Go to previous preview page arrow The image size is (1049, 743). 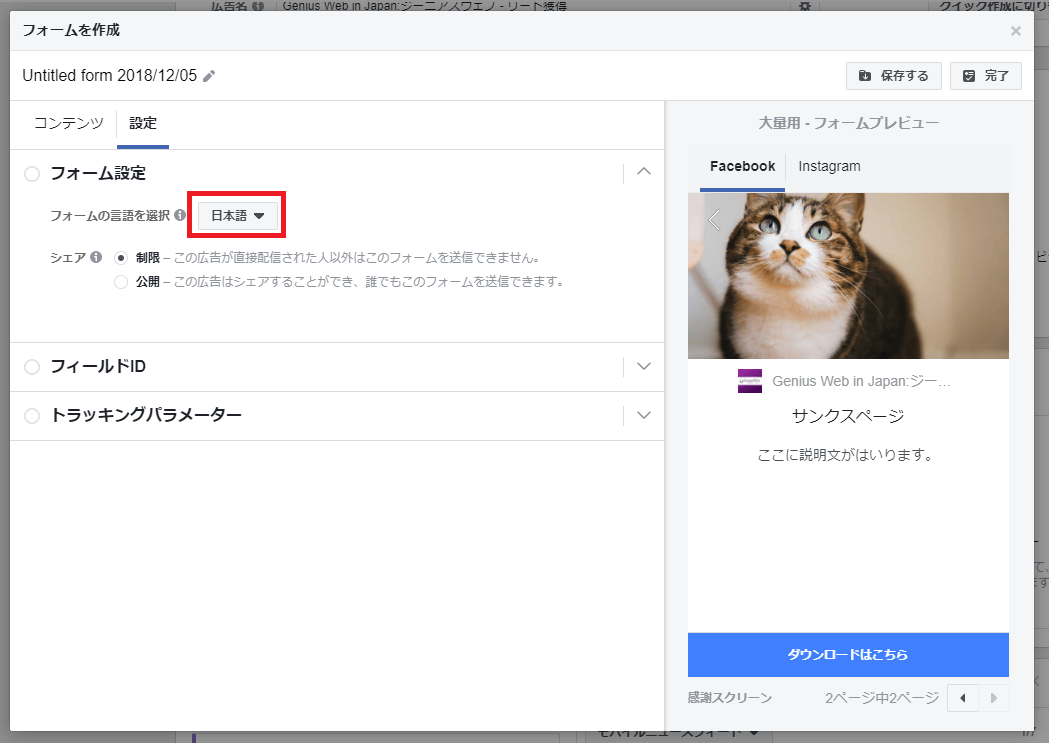coord(963,698)
